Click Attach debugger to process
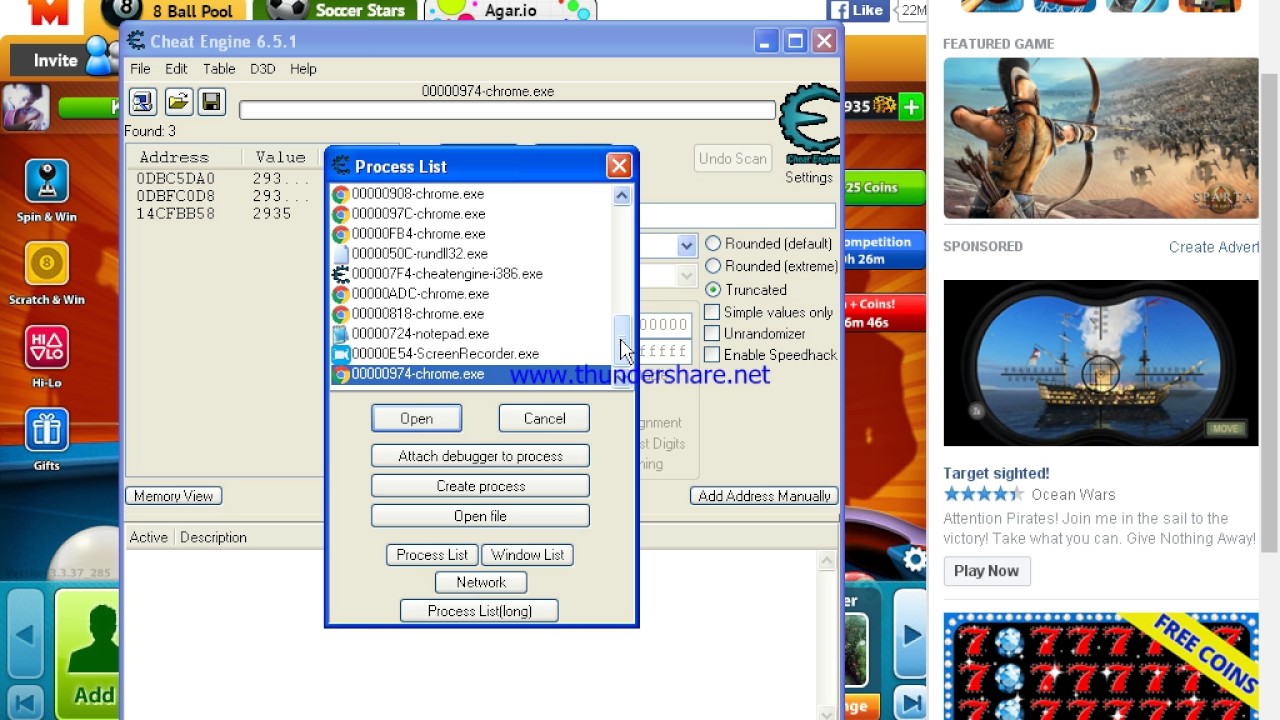Screen dimensions: 1280x720 coord(480,456)
